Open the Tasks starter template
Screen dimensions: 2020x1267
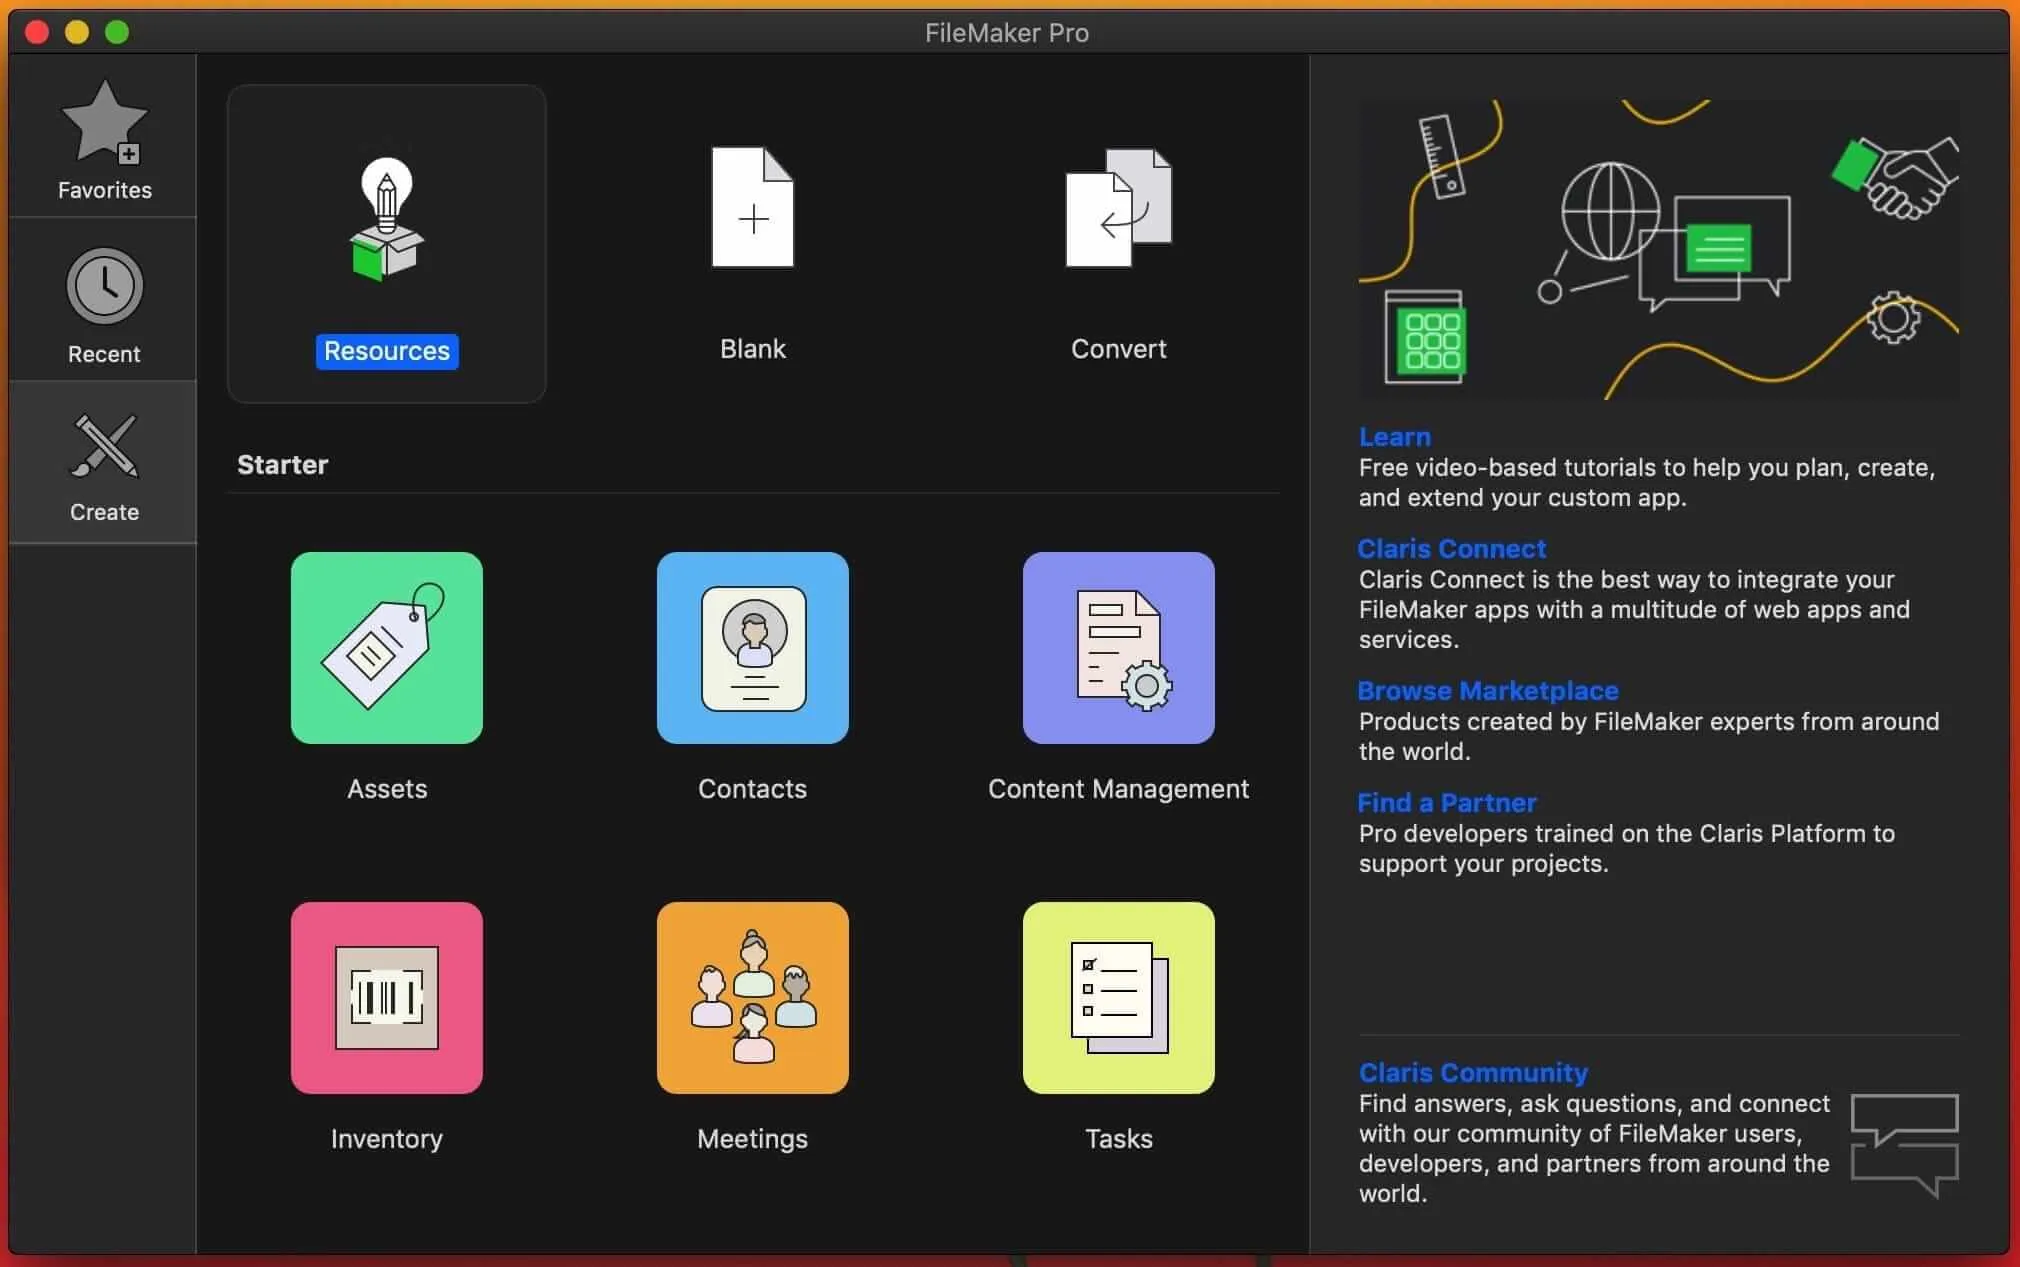click(x=1117, y=998)
